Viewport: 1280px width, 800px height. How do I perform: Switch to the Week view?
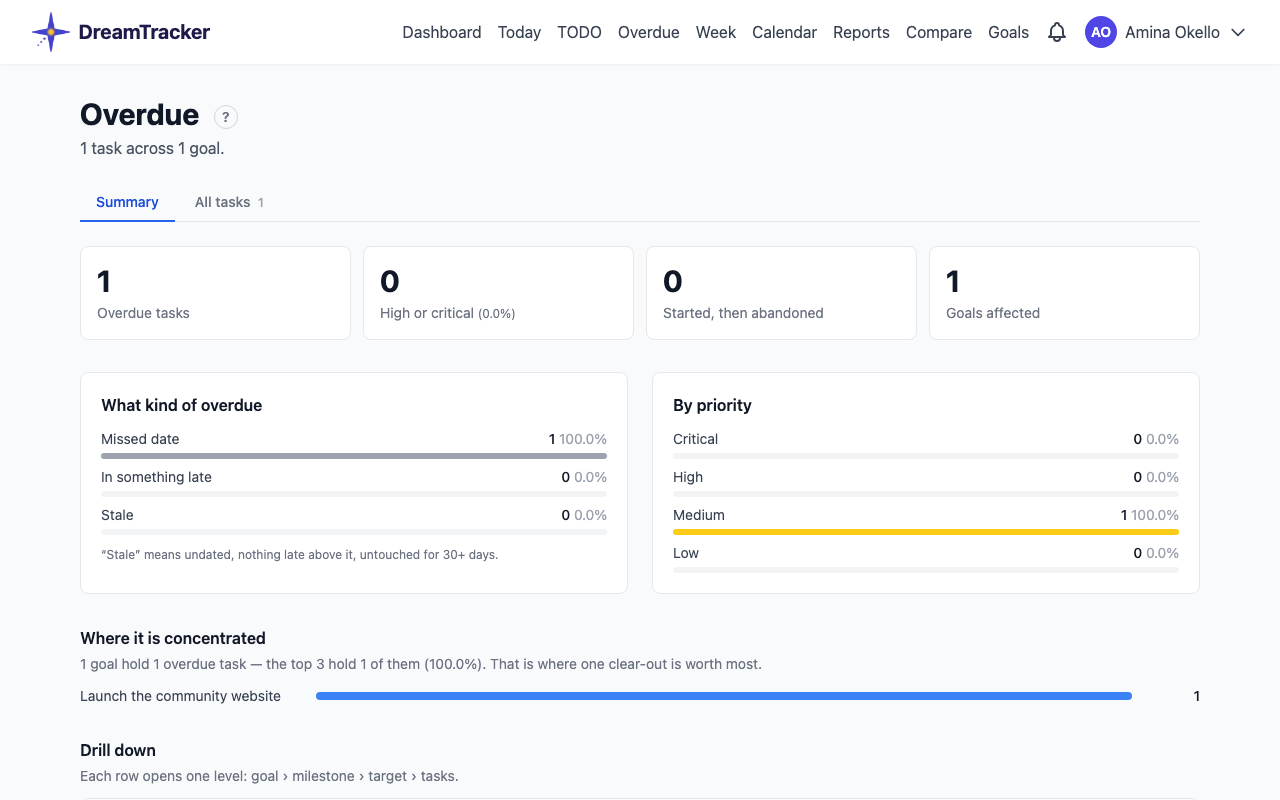(716, 32)
